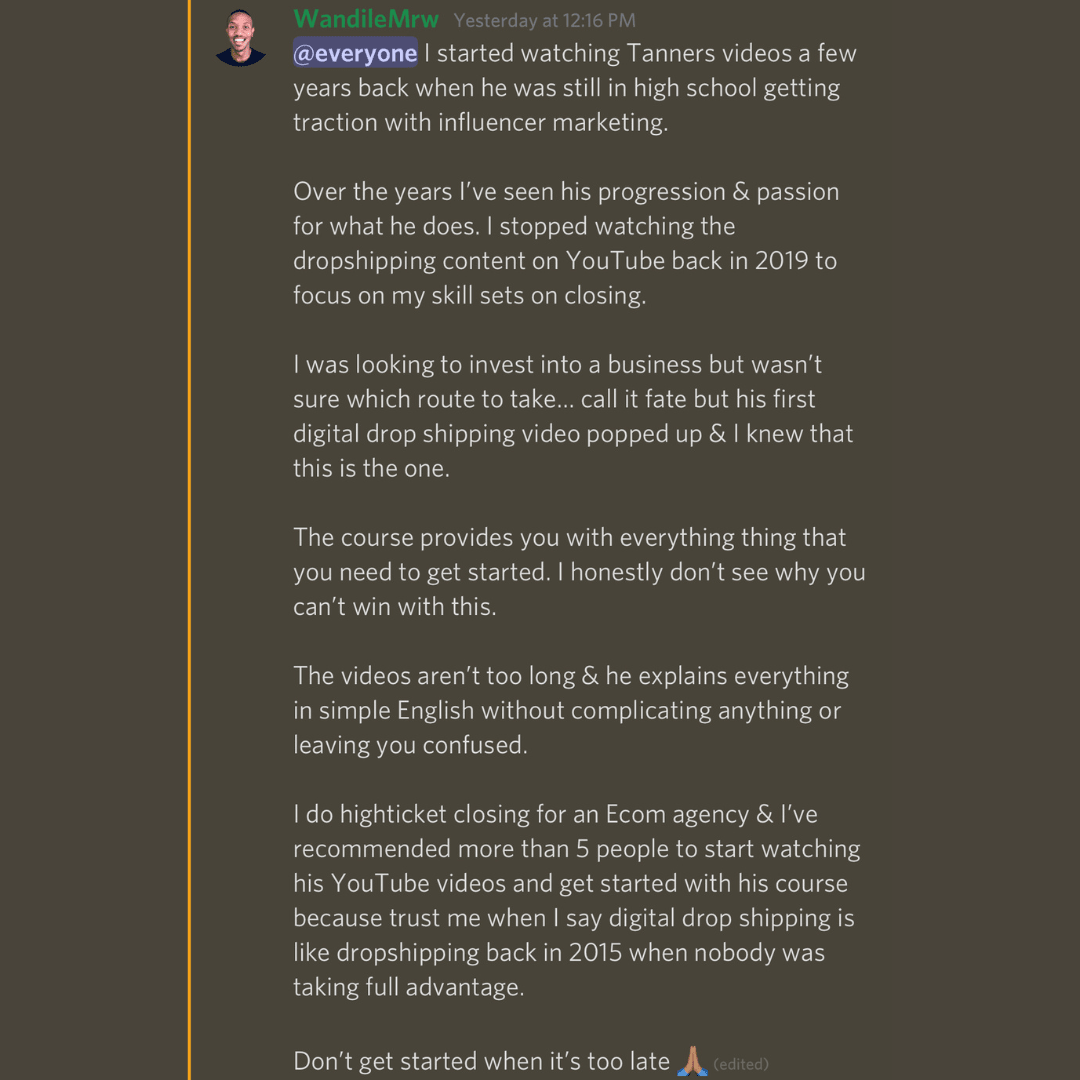Click the @everyone mention tag

pyautogui.click(x=355, y=53)
